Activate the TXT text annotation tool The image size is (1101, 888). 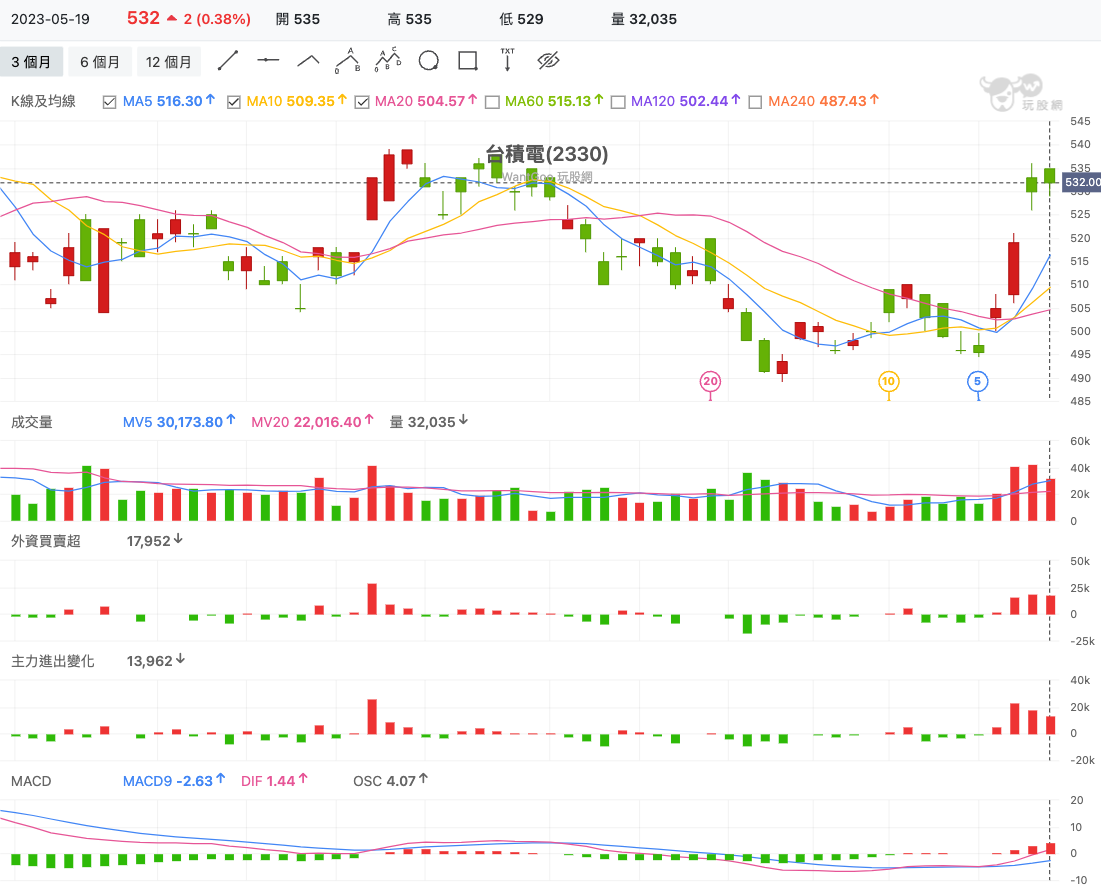508,61
